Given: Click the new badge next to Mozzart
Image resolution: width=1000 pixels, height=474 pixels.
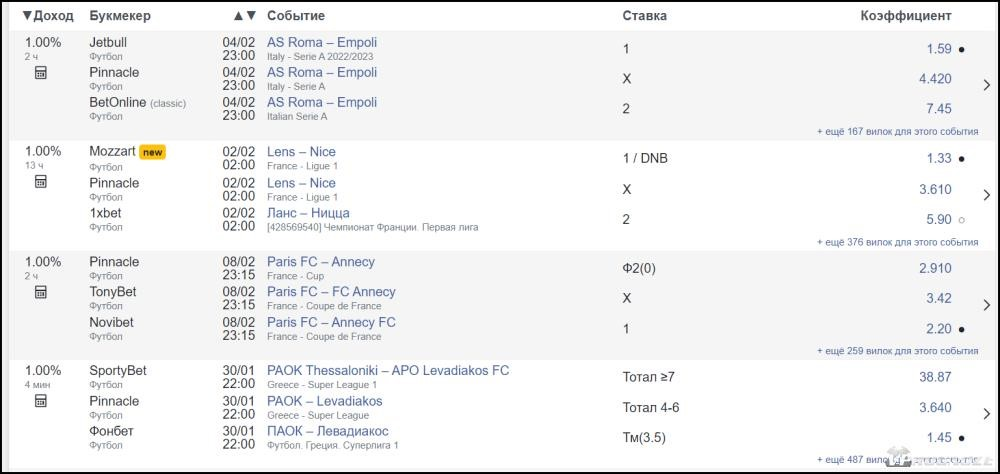Looking at the screenshot, I should tap(152, 152).
